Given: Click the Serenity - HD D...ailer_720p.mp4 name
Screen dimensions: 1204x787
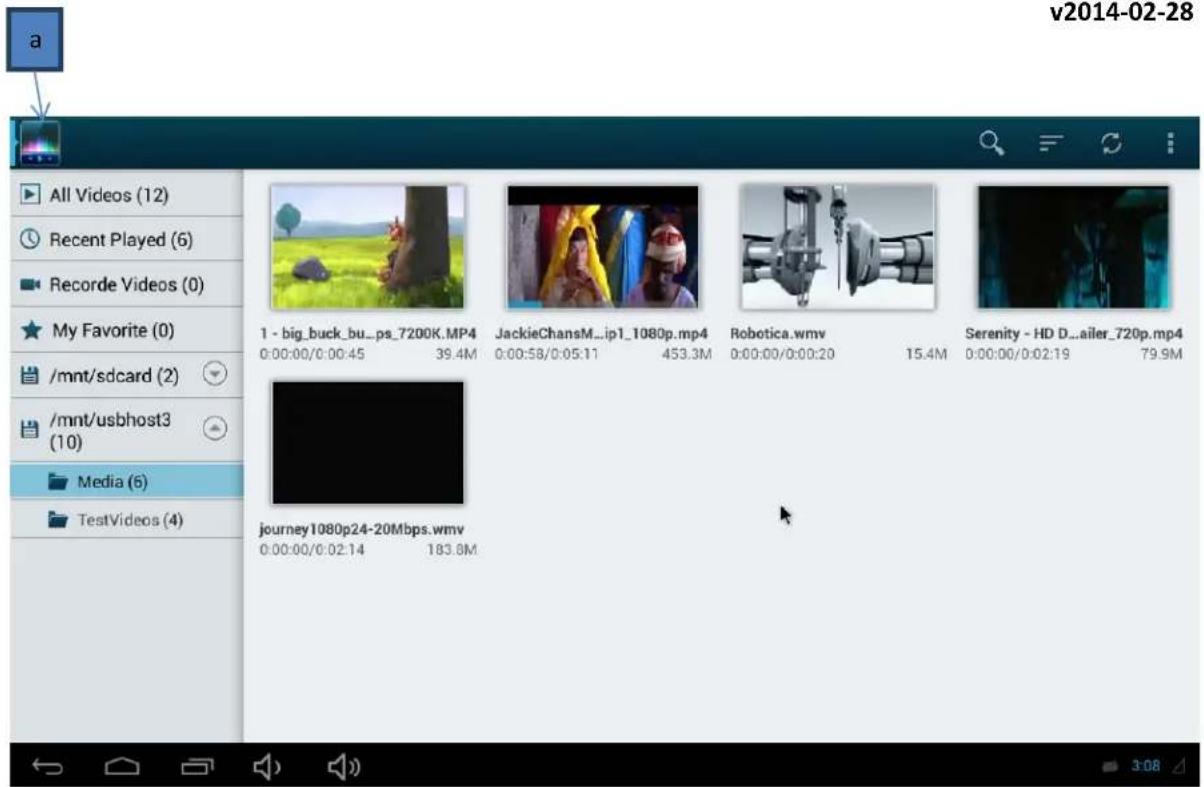Looking at the screenshot, I should [x=1074, y=333].
